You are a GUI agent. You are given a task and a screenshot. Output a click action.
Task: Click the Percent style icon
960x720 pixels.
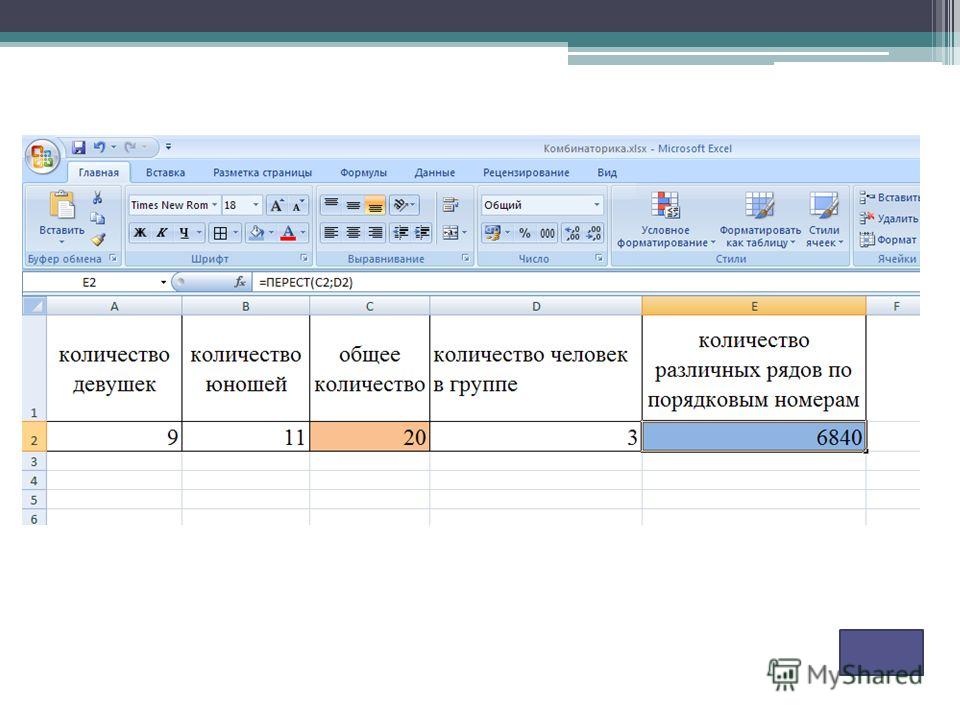pos(525,233)
